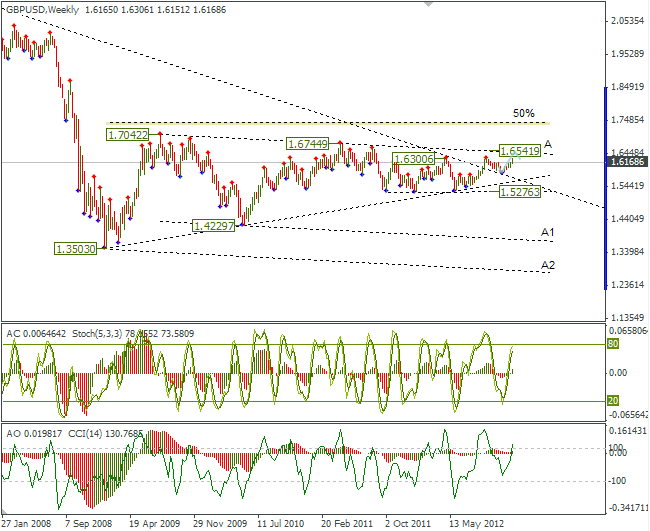Click the 20 Feb 2011 date label
The width and height of the screenshot is (650, 531).
click(347, 523)
